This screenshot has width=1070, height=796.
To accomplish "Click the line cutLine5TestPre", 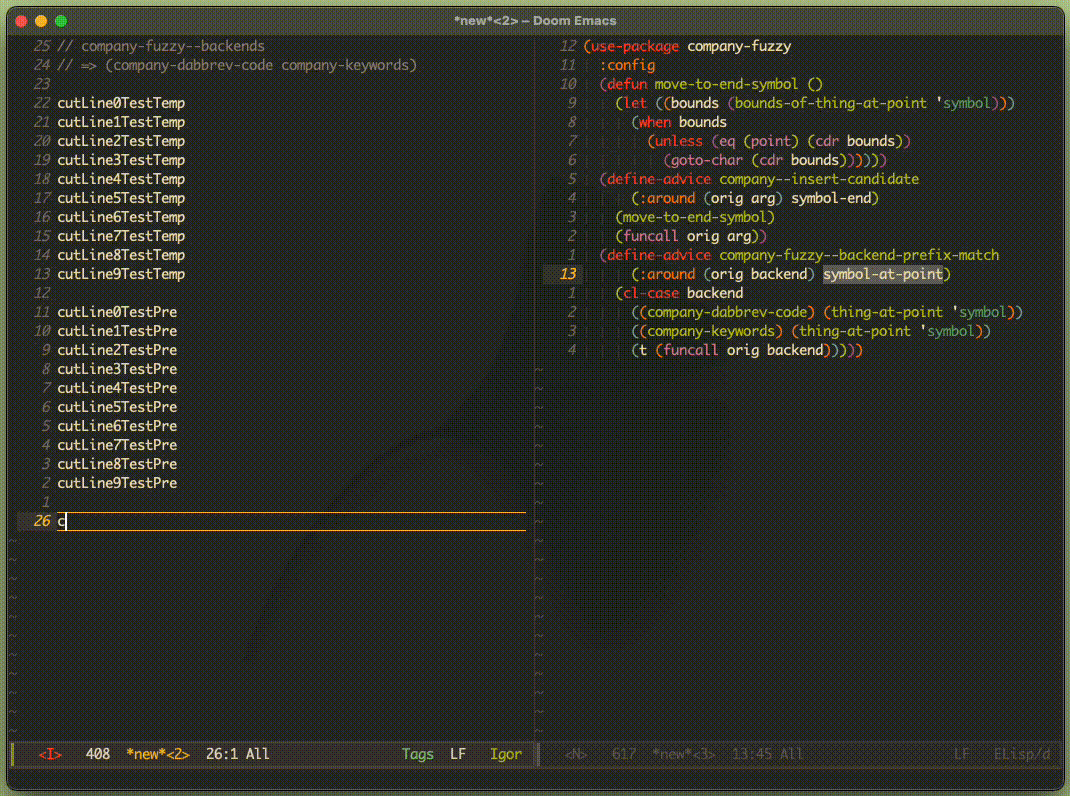I will (117, 408).
